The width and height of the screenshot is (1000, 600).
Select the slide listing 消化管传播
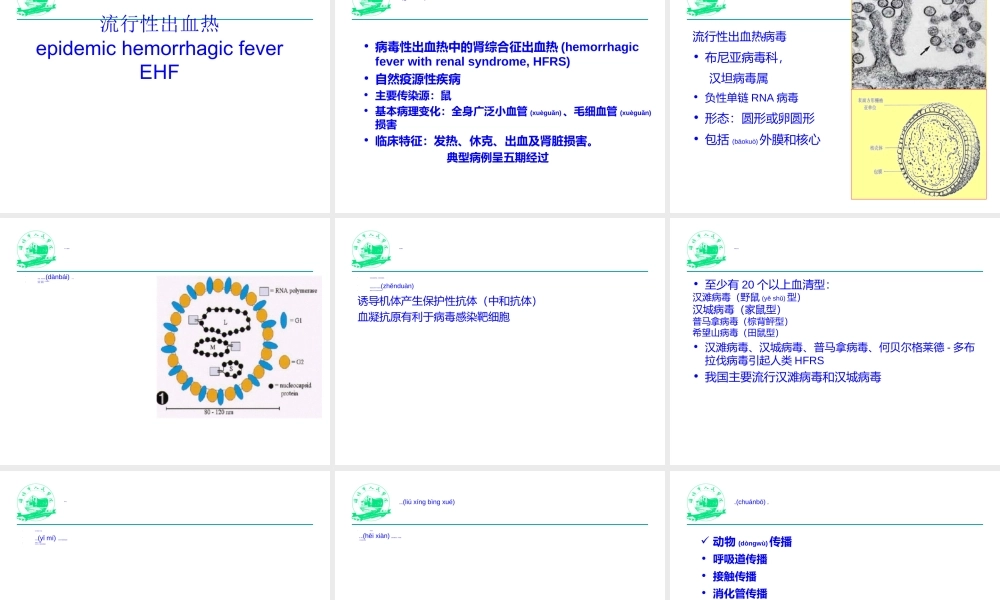833,533
